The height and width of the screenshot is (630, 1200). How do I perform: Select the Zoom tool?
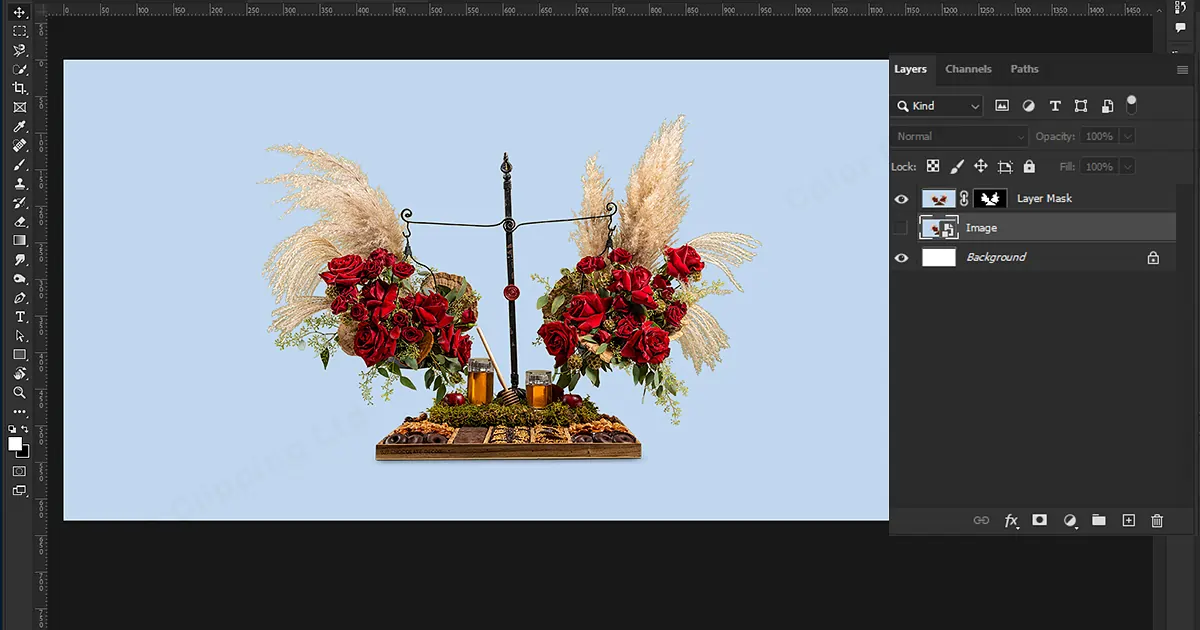coord(19,391)
